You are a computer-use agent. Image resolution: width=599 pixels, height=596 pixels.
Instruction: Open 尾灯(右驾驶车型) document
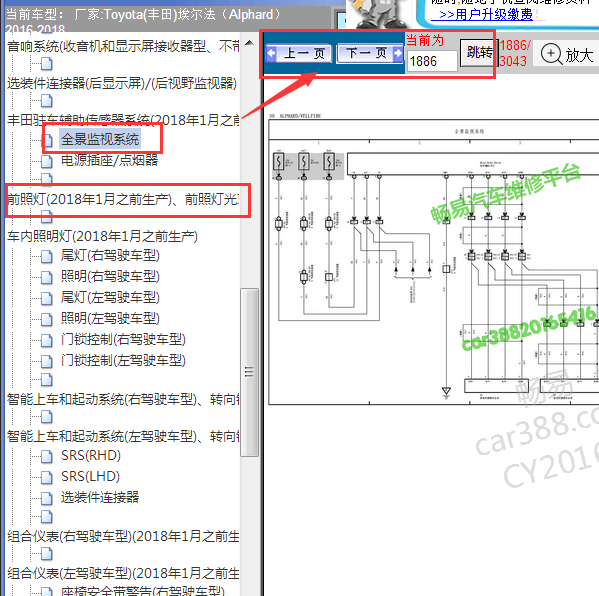[110, 255]
